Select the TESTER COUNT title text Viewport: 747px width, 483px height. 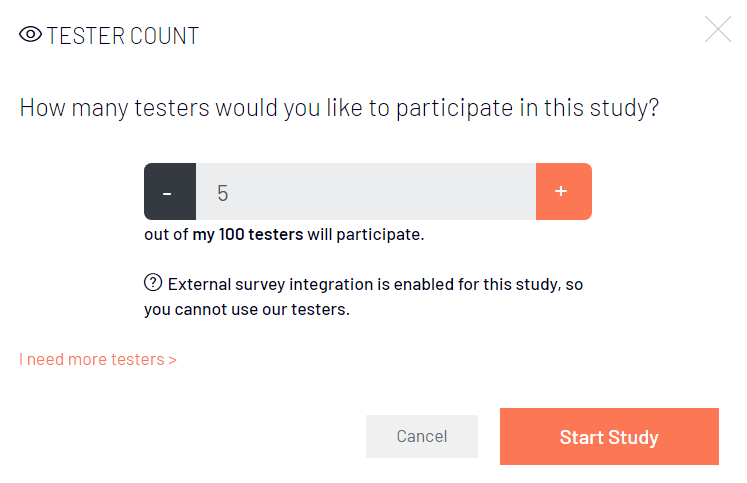pyautogui.click(x=123, y=36)
